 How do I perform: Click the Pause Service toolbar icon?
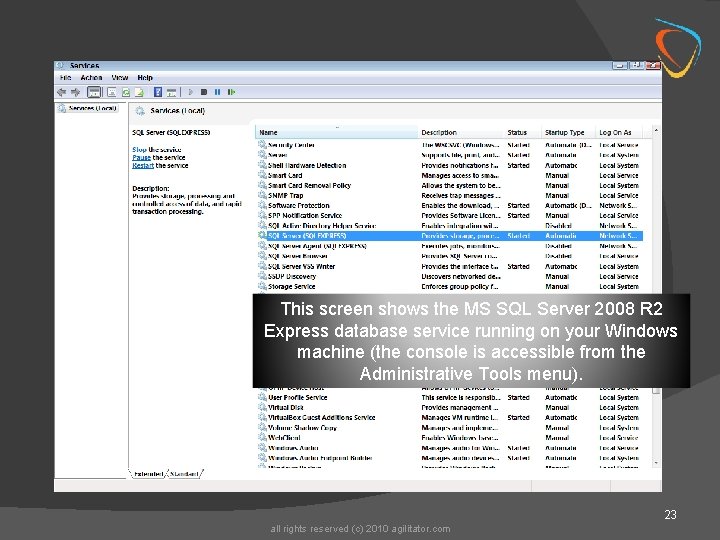click(217, 92)
